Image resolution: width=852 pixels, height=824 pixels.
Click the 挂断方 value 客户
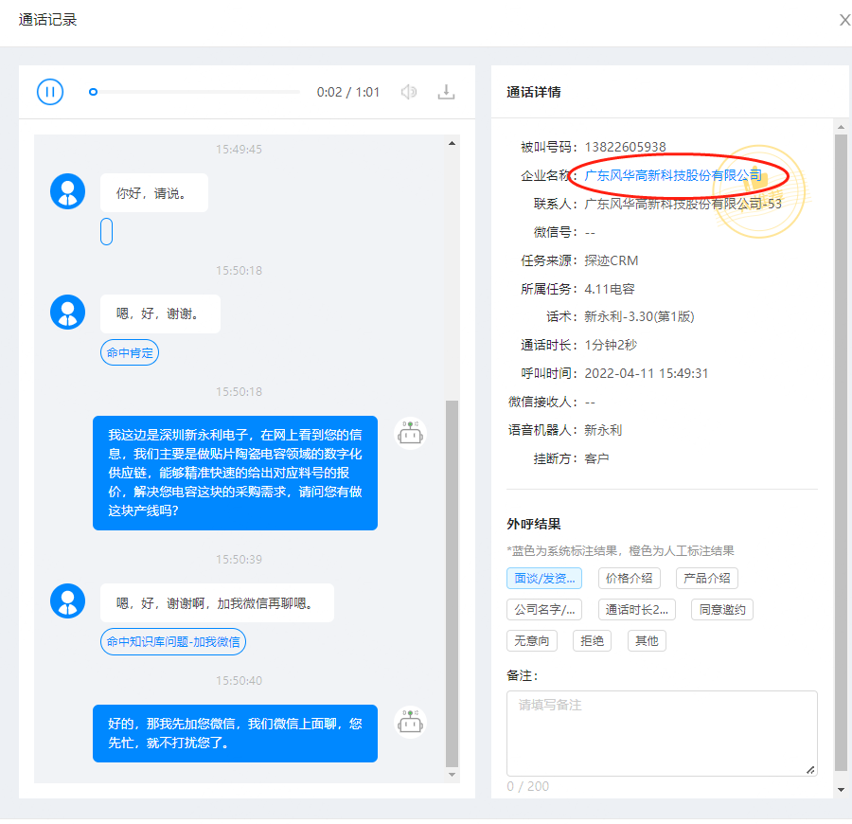pyautogui.click(x=597, y=459)
